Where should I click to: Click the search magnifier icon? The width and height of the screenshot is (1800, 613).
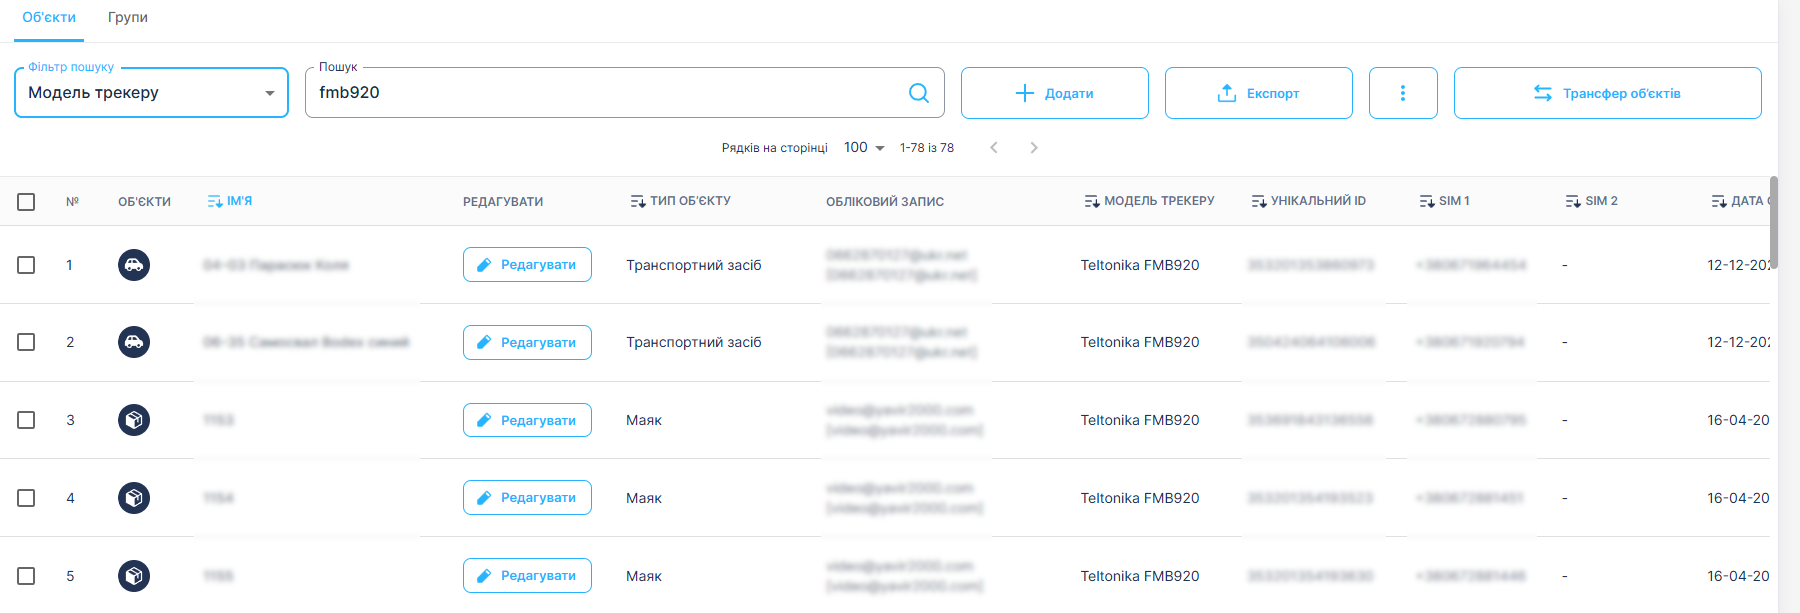pyautogui.click(x=919, y=93)
